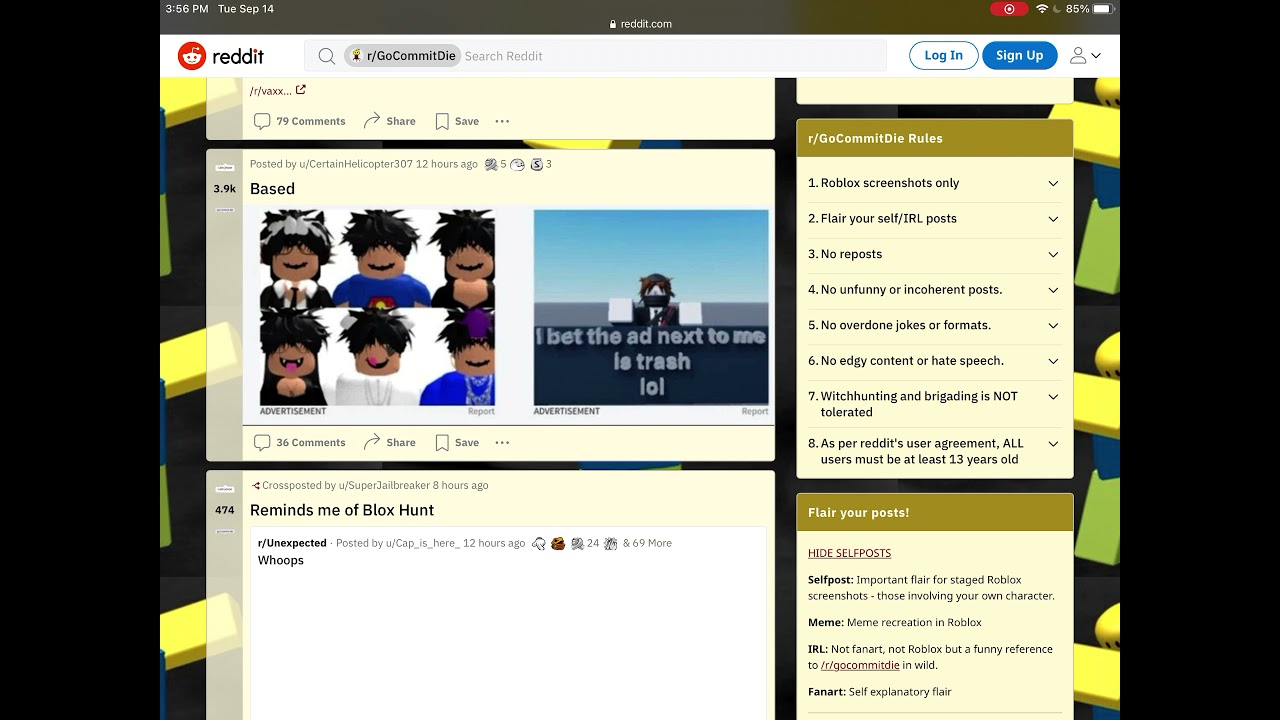Open the user account dropdown menu
Image resolution: width=1280 pixels, height=720 pixels.
[1085, 56]
